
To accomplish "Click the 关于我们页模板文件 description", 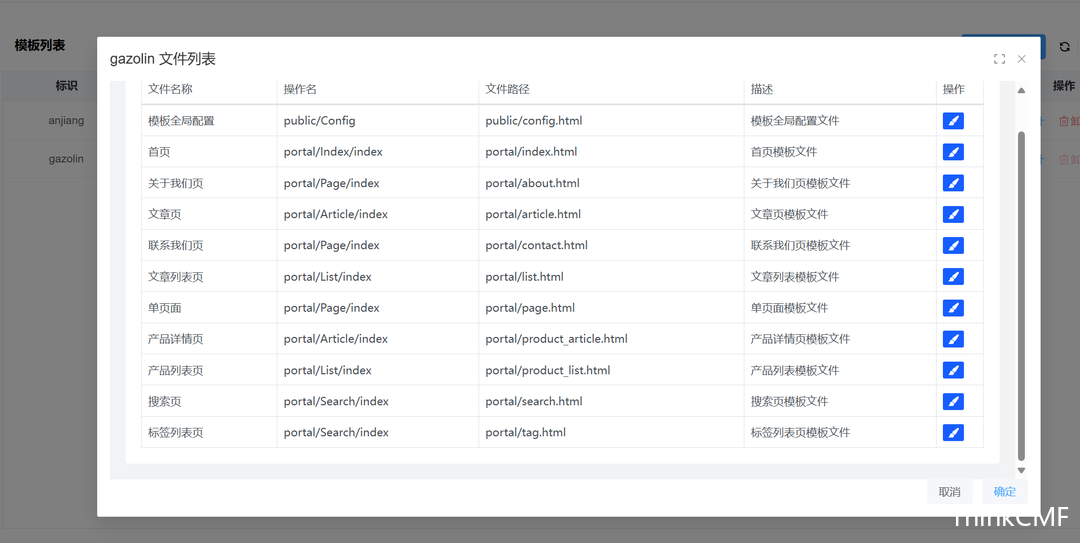I will (800, 183).
